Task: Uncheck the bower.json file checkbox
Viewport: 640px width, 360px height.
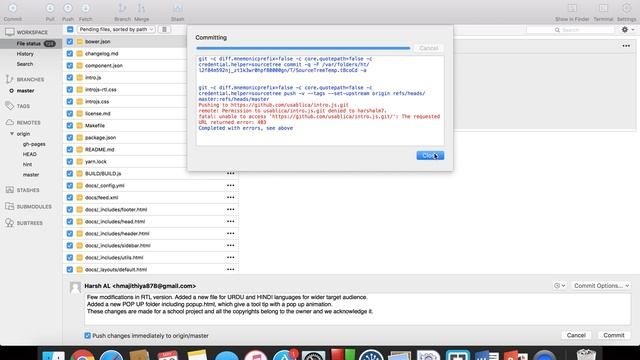Action: coord(70,42)
